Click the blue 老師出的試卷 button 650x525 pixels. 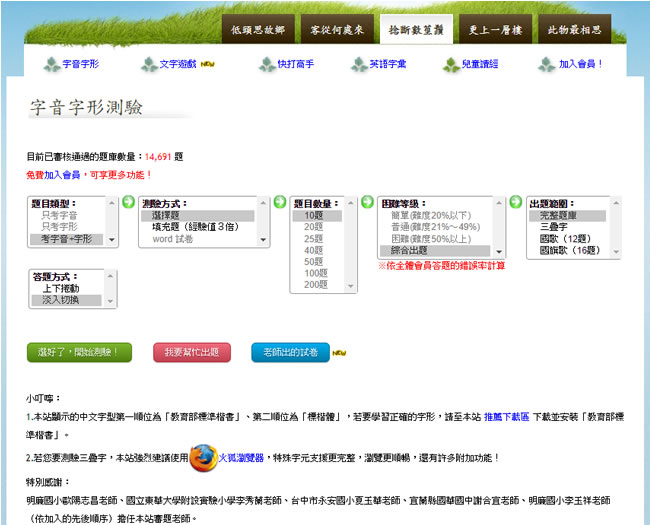tap(289, 352)
